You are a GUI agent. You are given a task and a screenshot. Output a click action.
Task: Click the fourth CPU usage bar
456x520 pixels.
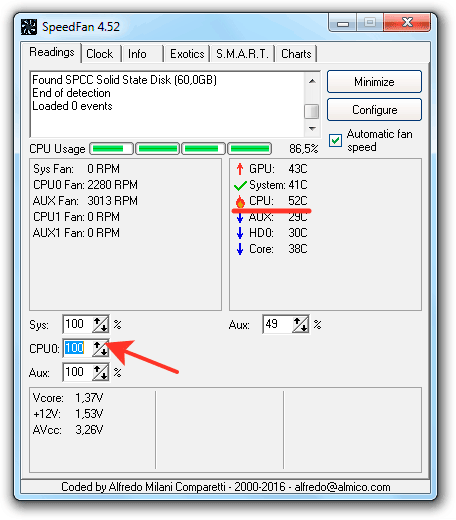coord(250,149)
